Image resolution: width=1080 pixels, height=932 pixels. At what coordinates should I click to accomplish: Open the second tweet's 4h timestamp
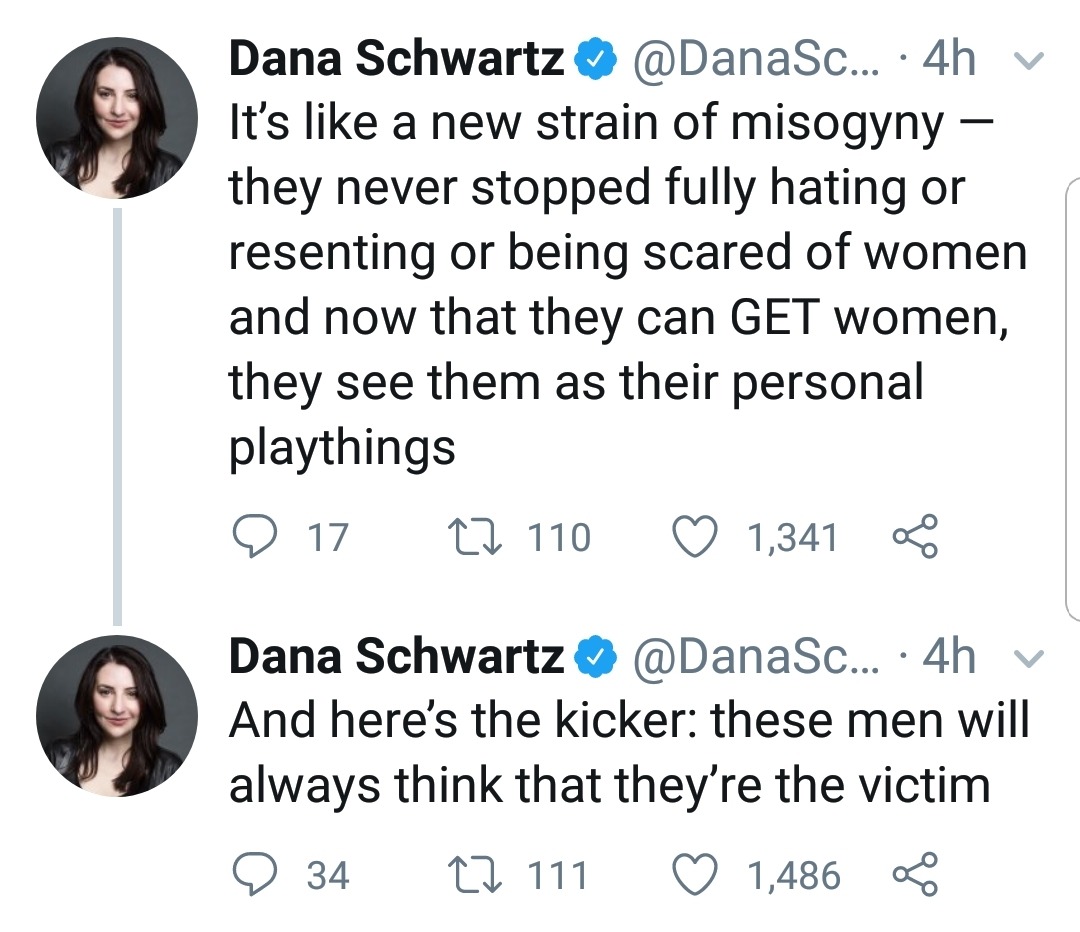click(949, 655)
